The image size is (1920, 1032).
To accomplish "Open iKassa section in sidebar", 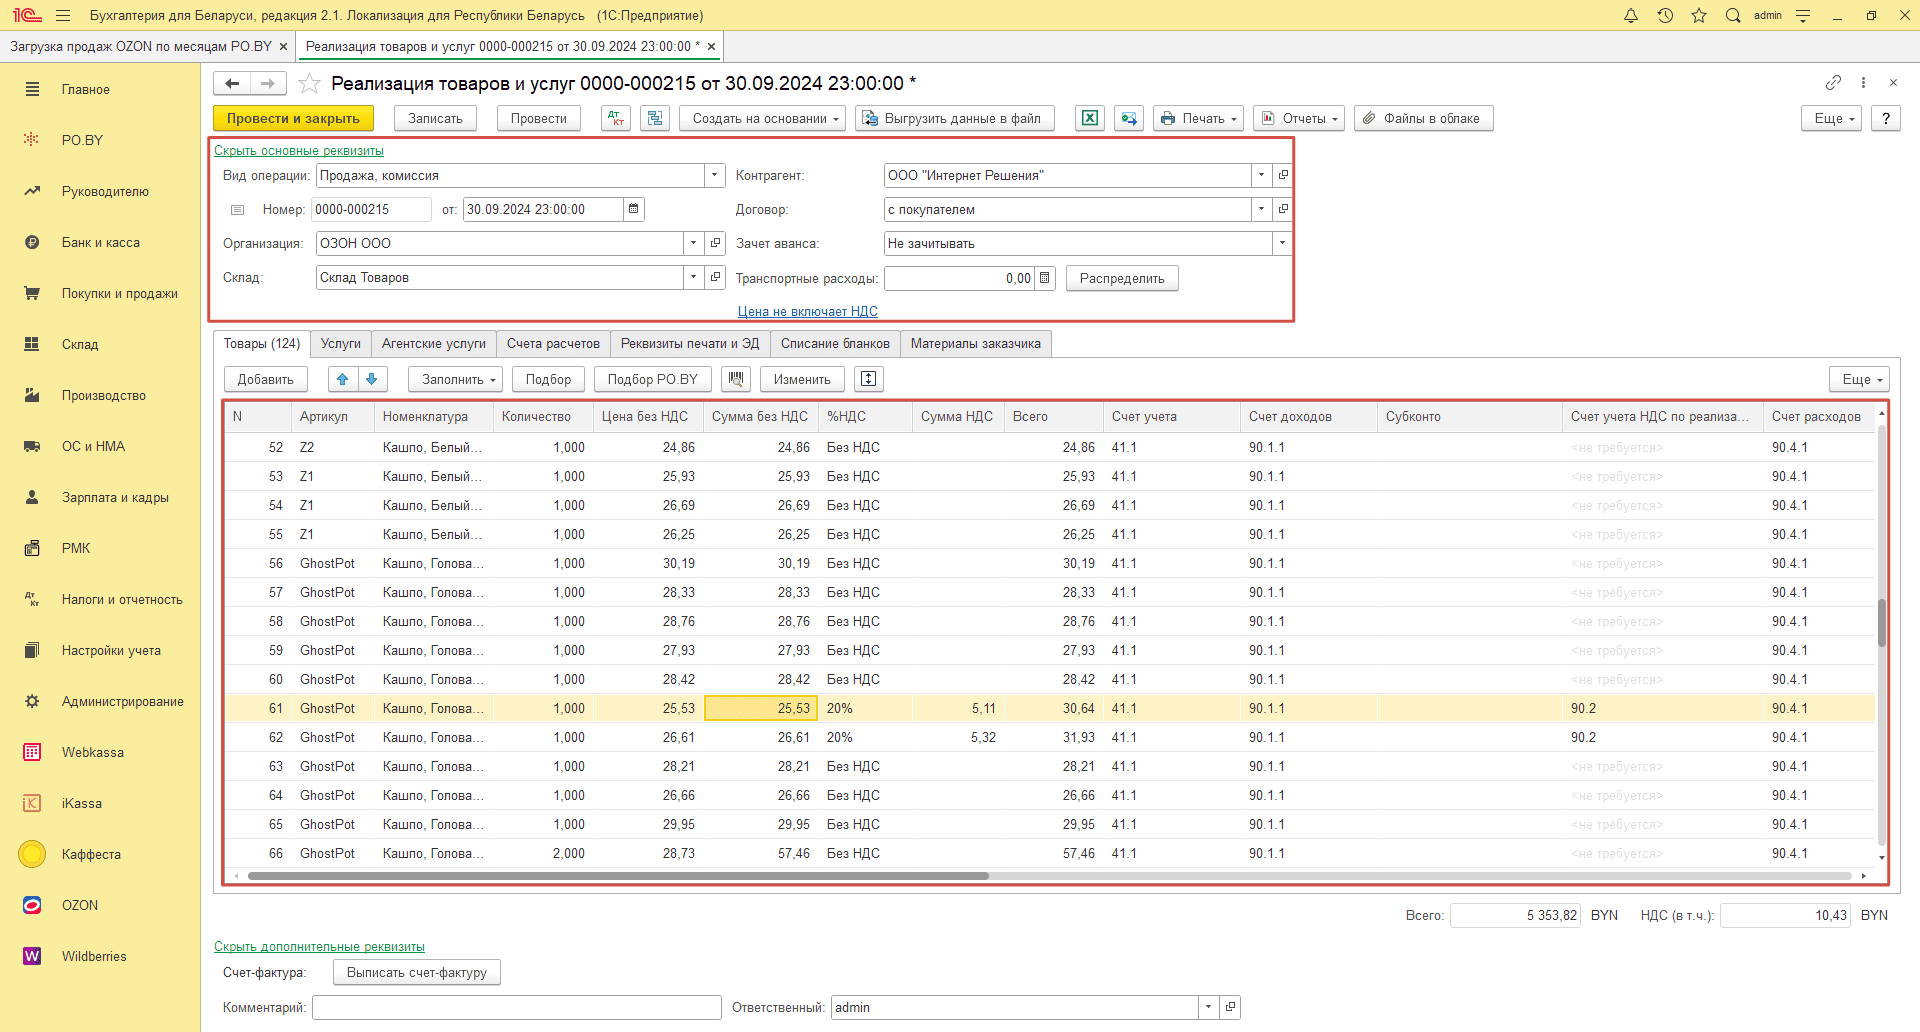I will coord(82,803).
